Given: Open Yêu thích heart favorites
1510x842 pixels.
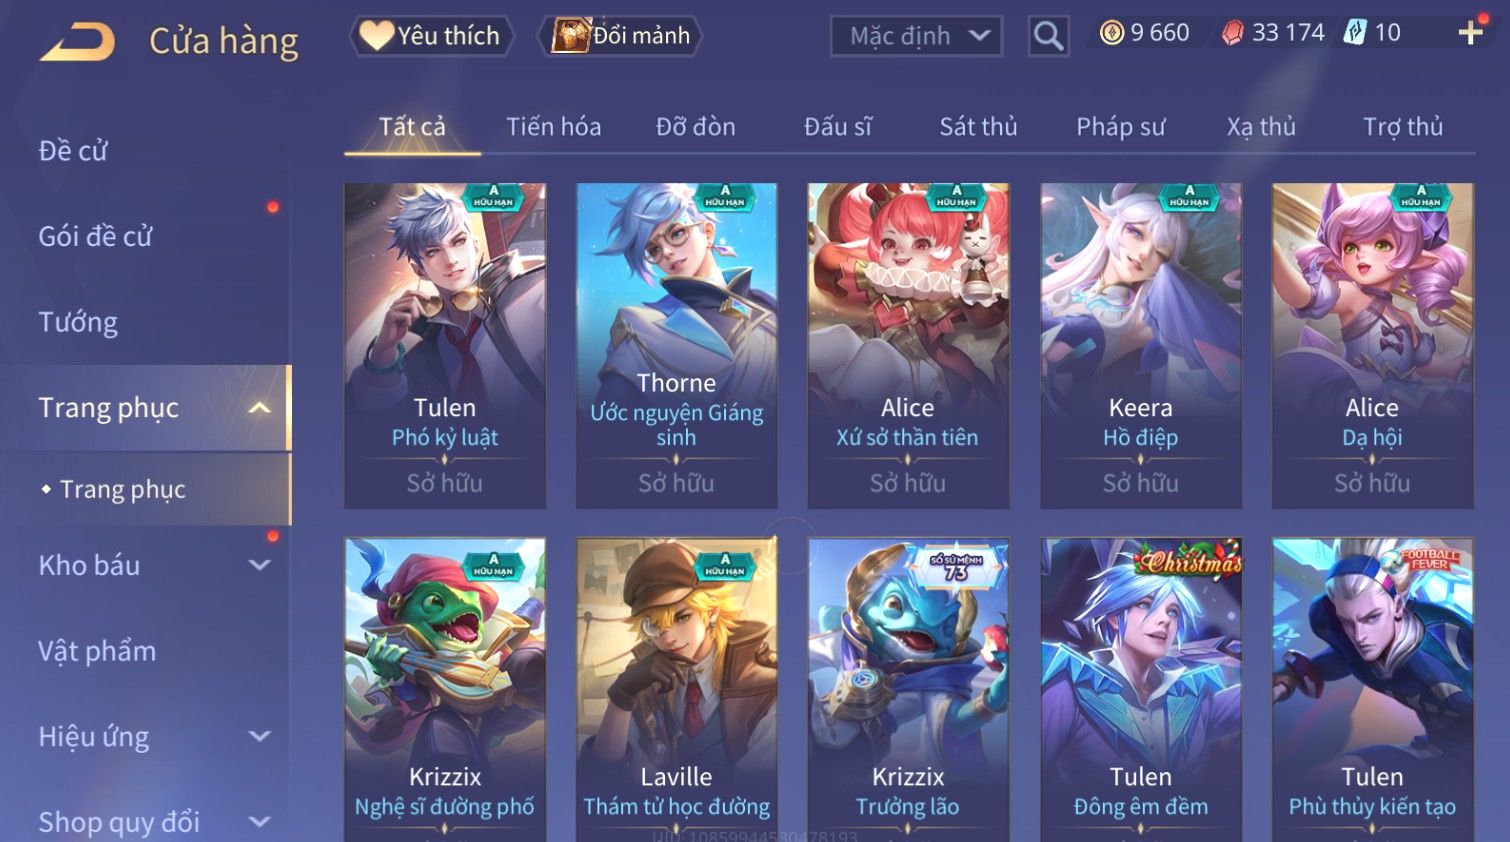Looking at the screenshot, I should [x=431, y=36].
